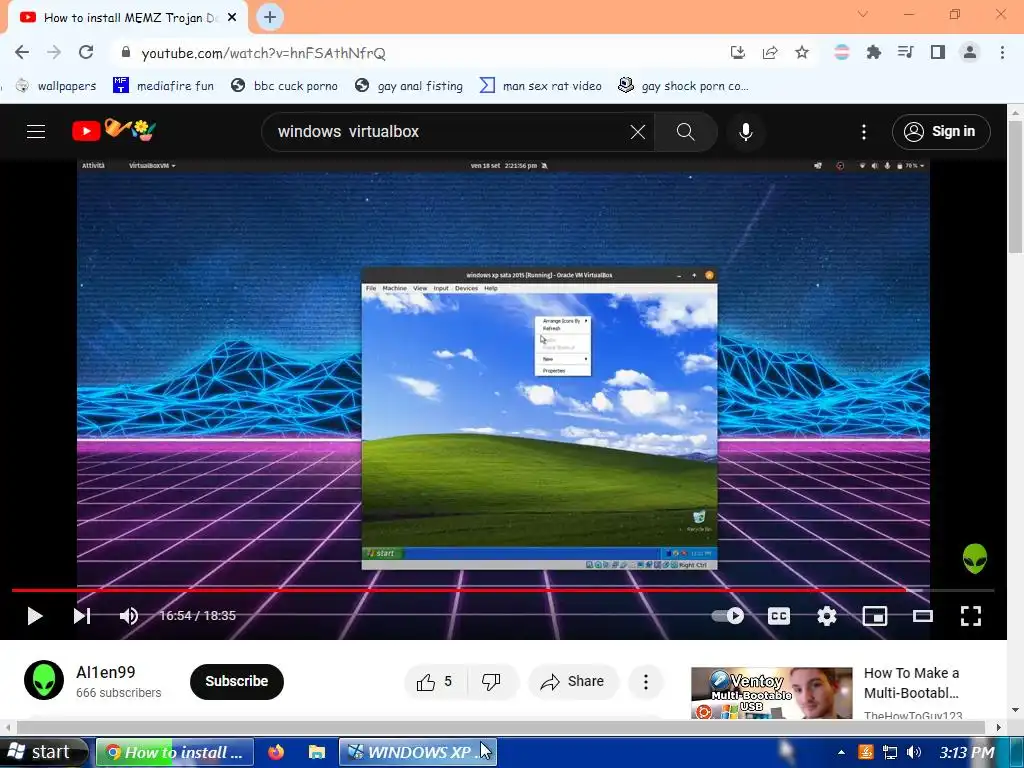
Task: Search YouTube with magnifier button
Action: click(686, 132)
